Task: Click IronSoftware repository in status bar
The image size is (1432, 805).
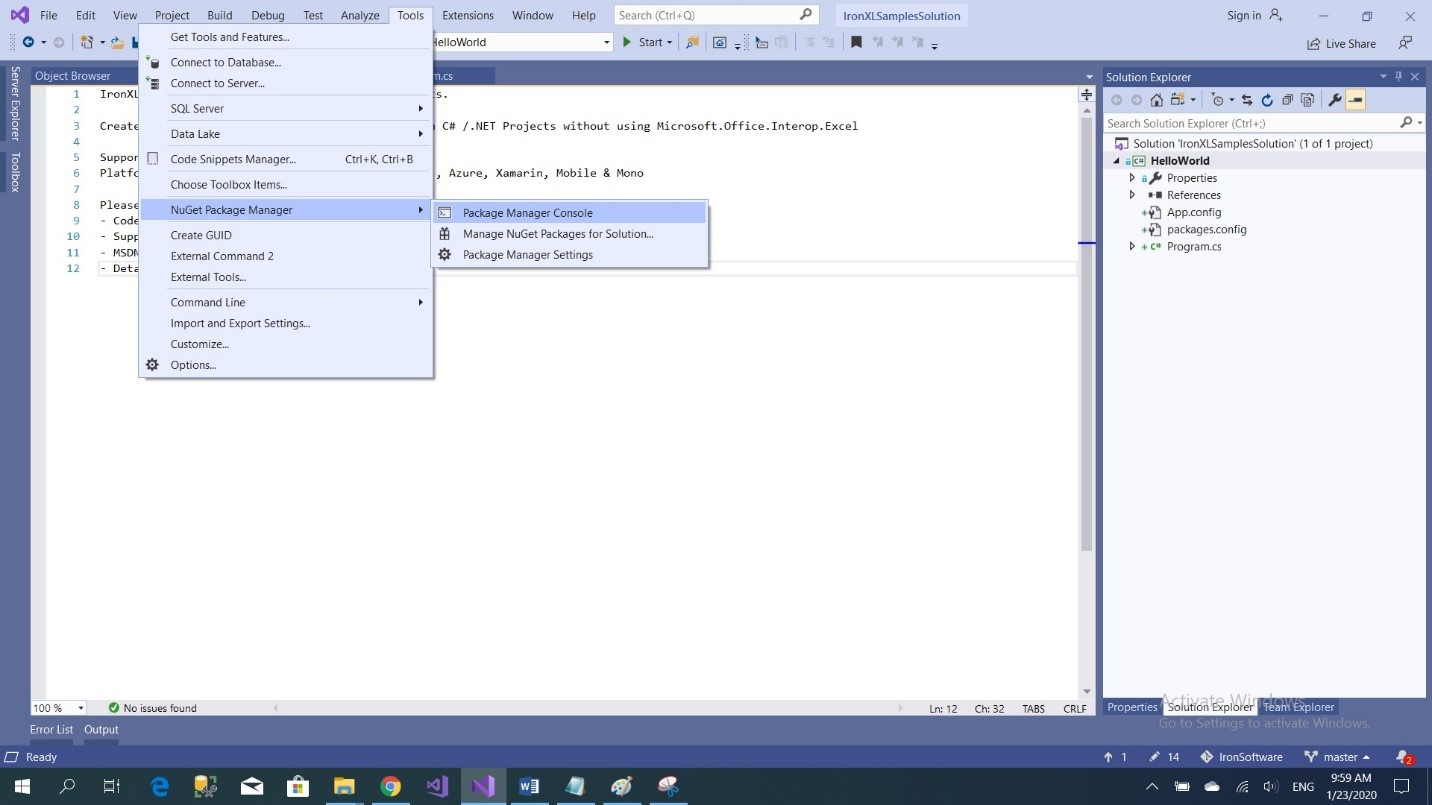Action: click(1241, 757)
